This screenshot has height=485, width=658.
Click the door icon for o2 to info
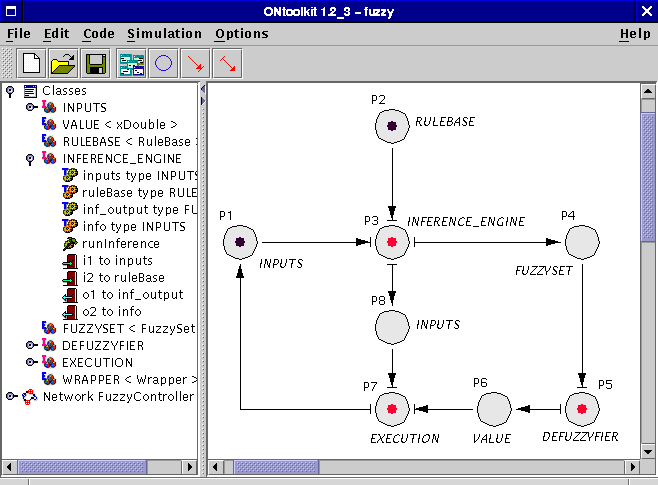click(70, 312)
